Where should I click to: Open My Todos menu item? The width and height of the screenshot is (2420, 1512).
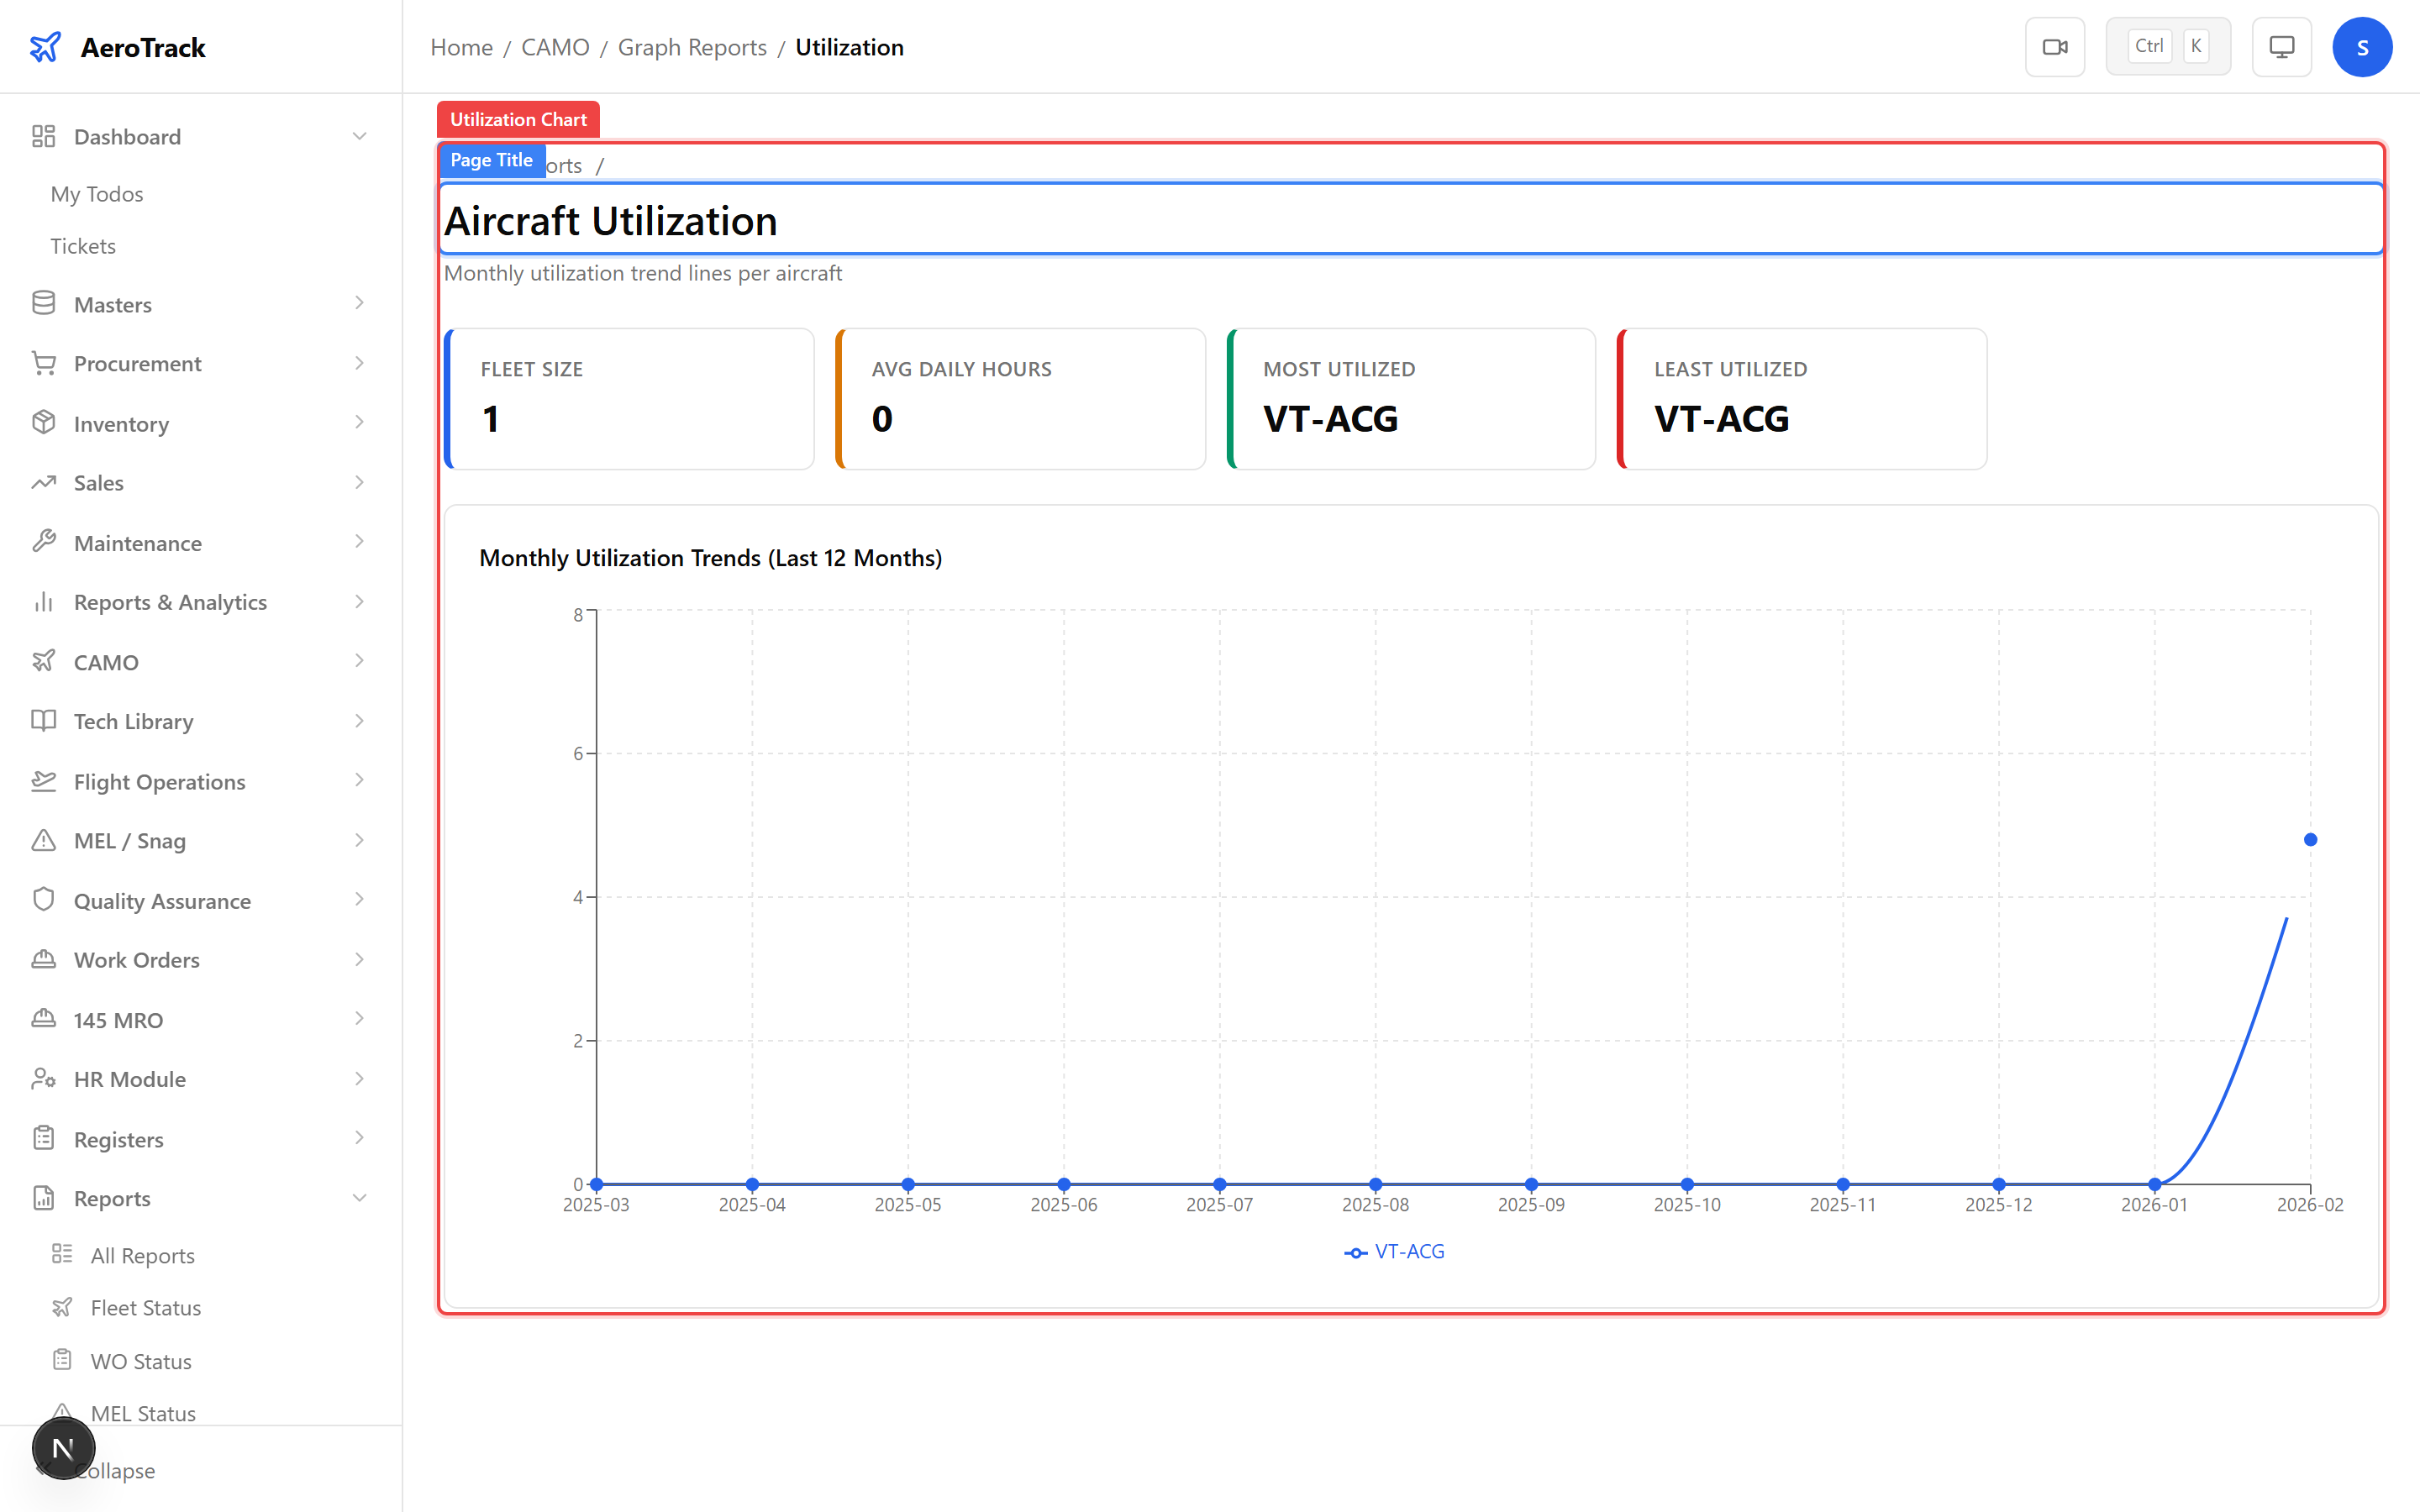[97, 194]
